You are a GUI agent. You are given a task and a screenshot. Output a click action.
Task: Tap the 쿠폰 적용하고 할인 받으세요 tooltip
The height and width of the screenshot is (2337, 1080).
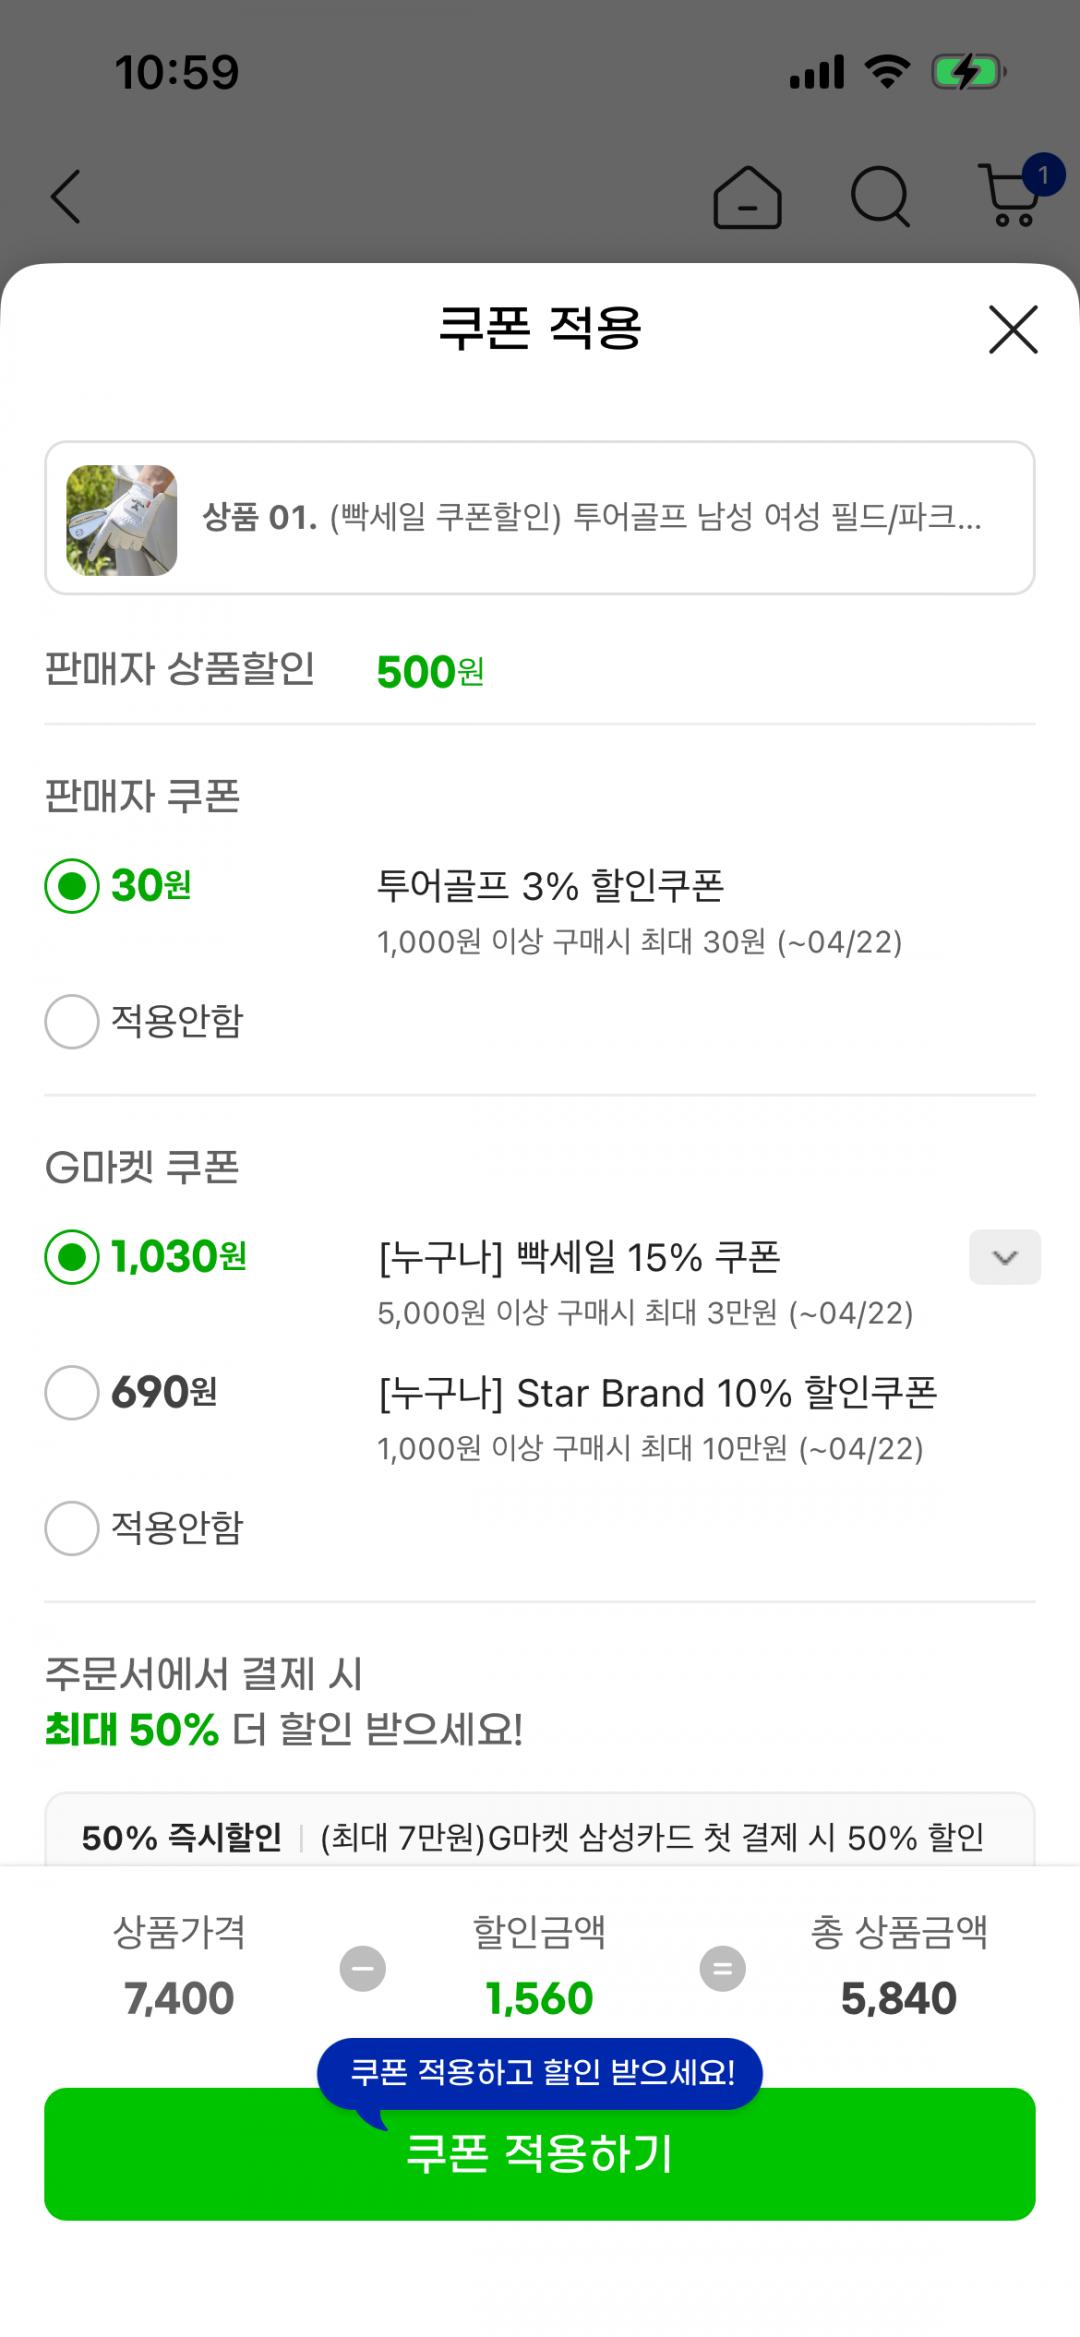pos(540,2072)
